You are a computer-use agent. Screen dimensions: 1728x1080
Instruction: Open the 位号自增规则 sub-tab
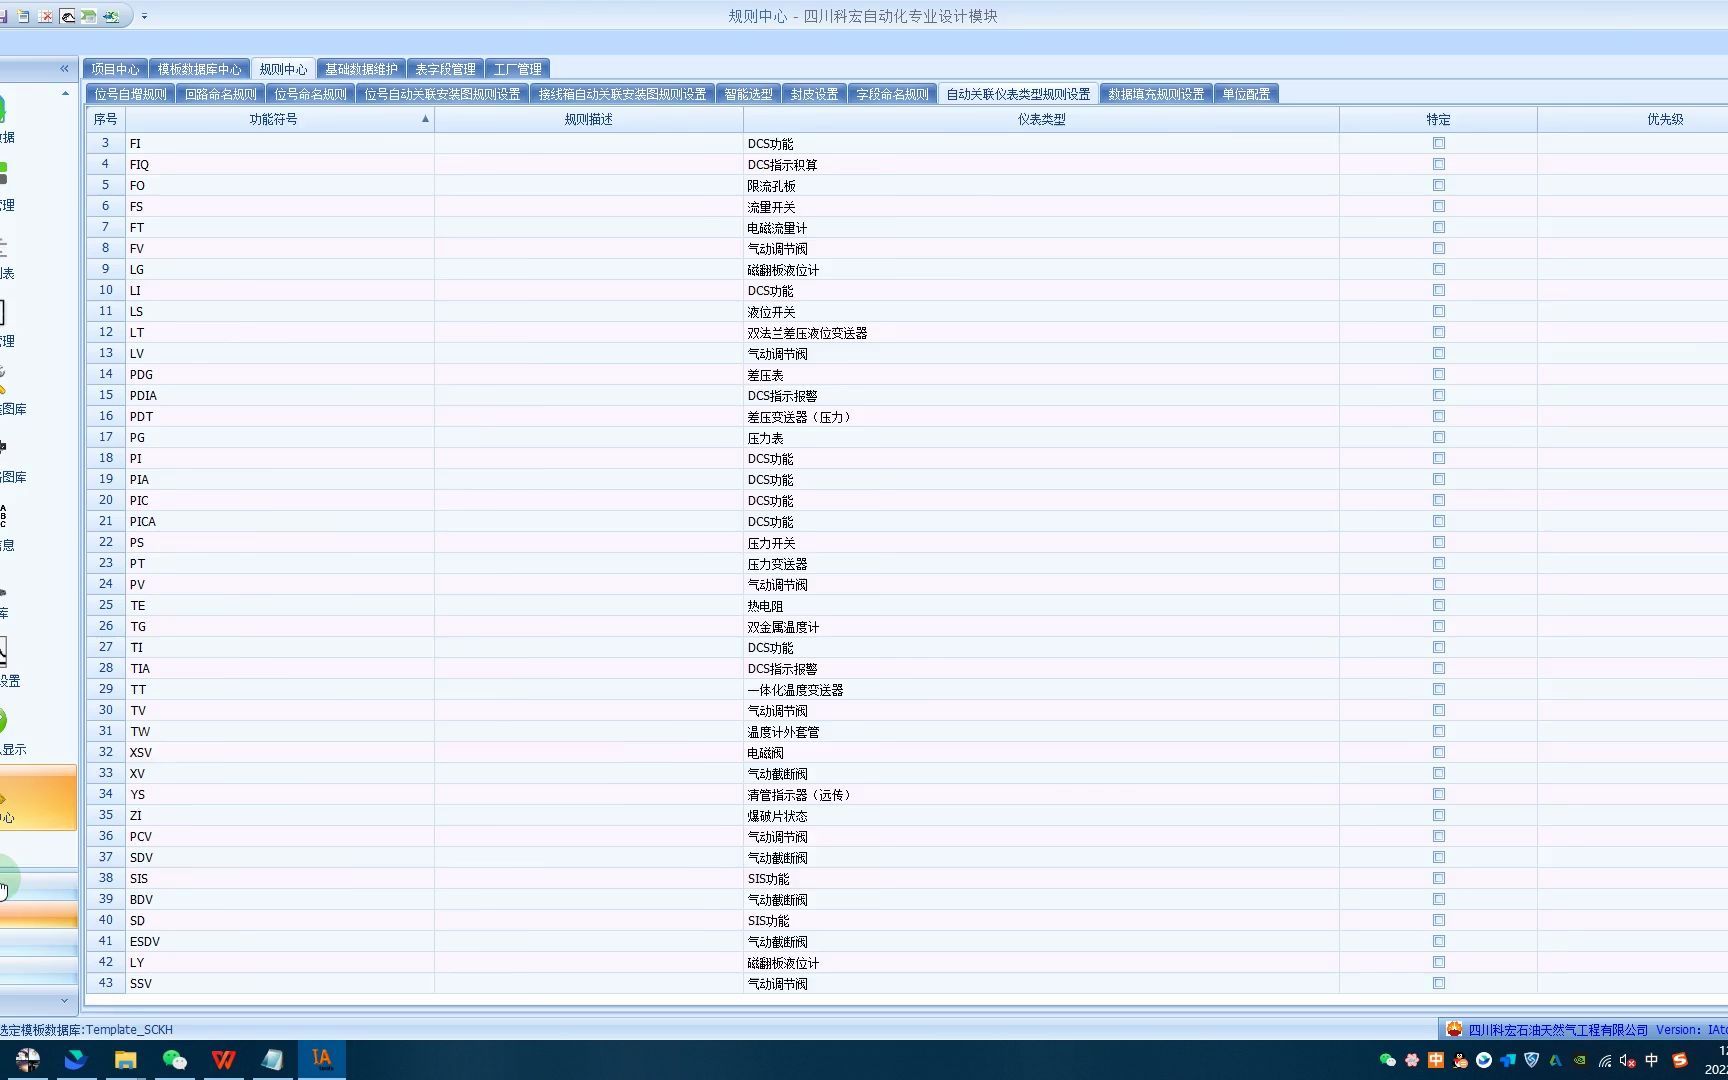pyautogui.click(x=130, y=94)
